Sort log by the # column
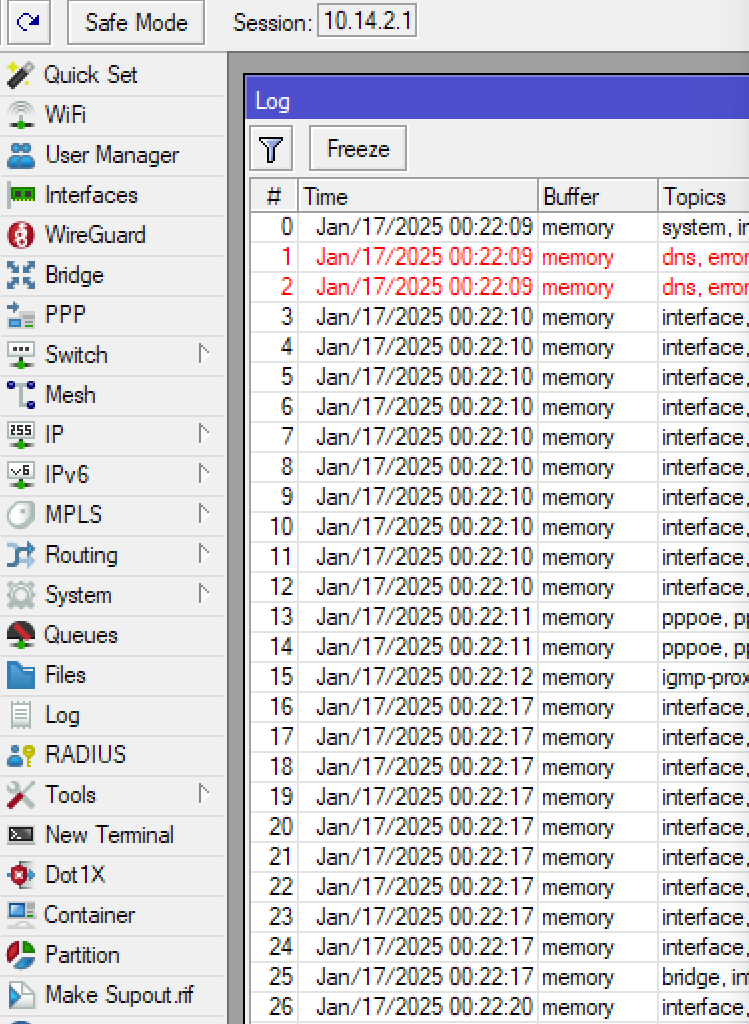The image size is (749, 1024). tap(274, 197)
